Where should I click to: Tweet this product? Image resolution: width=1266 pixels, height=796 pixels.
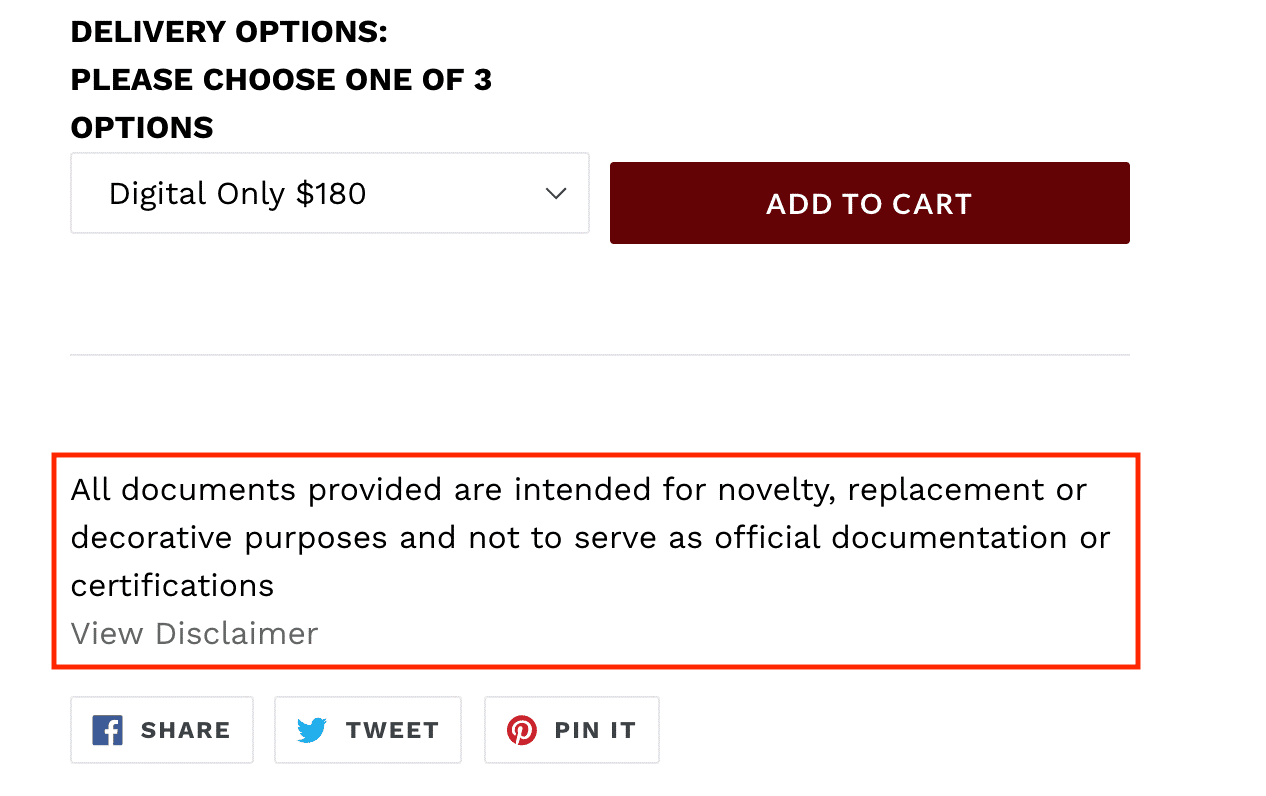click(367, 730)
